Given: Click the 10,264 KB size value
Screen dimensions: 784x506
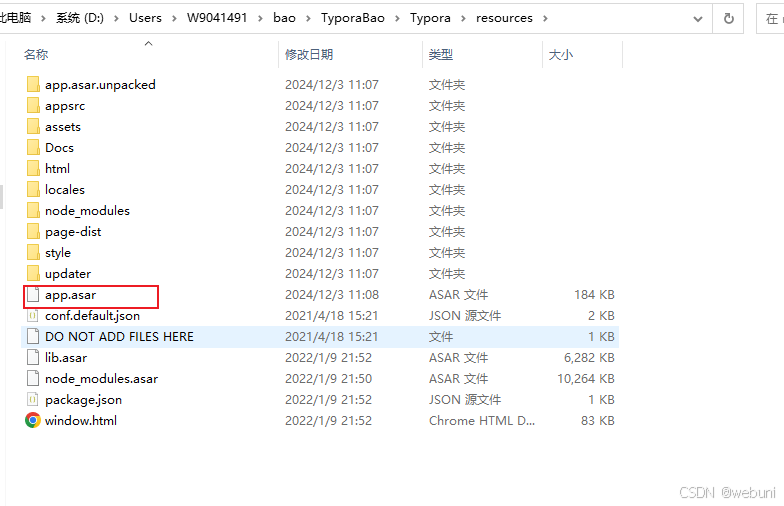Looking at the screenshot, I should pos(586,378).
